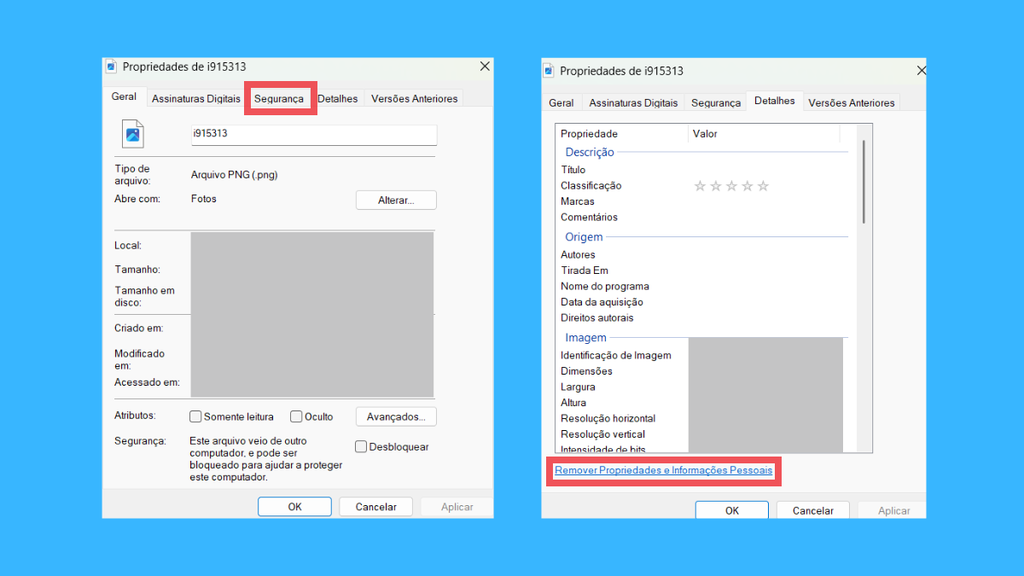This screenshot has height=576, width=1024.
Task: Click the PNG file icon beside the filename field
Action: point(133,134)
